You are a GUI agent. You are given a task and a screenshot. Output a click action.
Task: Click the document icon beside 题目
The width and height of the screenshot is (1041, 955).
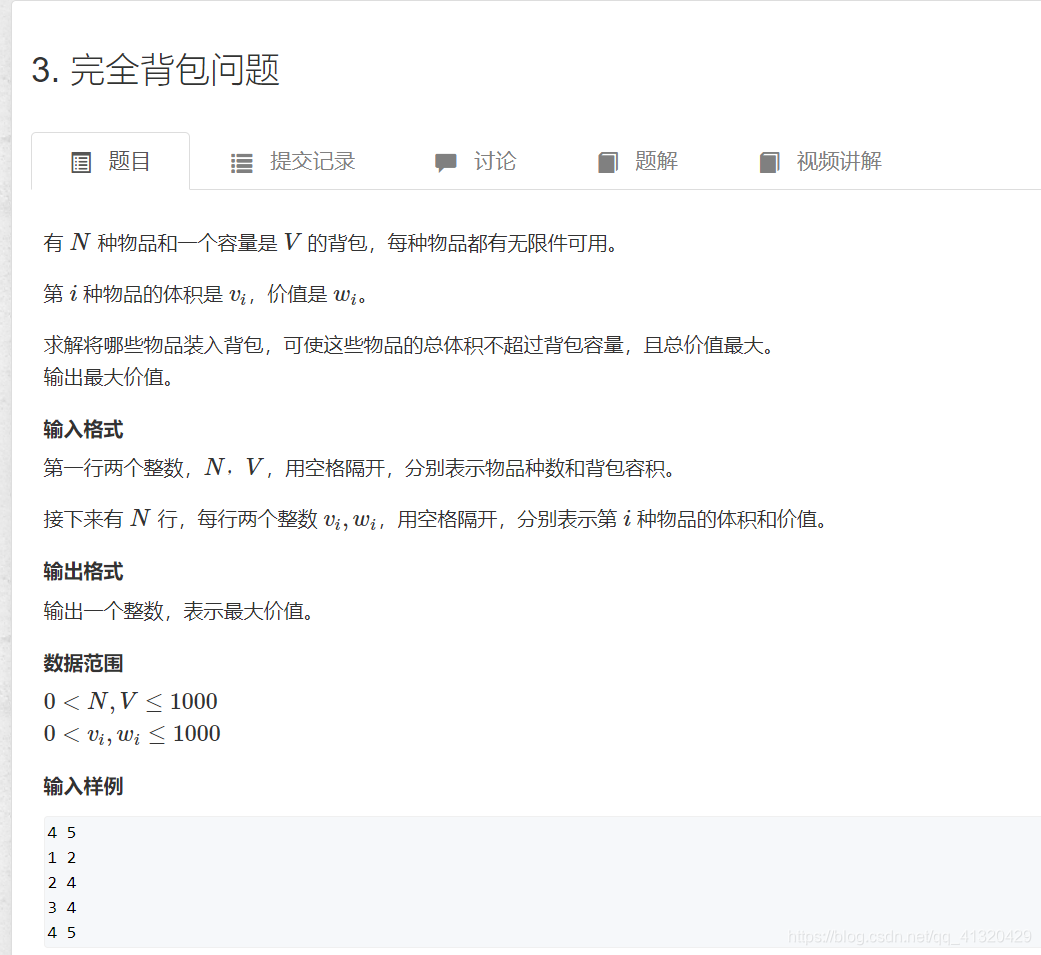[81, 162]
